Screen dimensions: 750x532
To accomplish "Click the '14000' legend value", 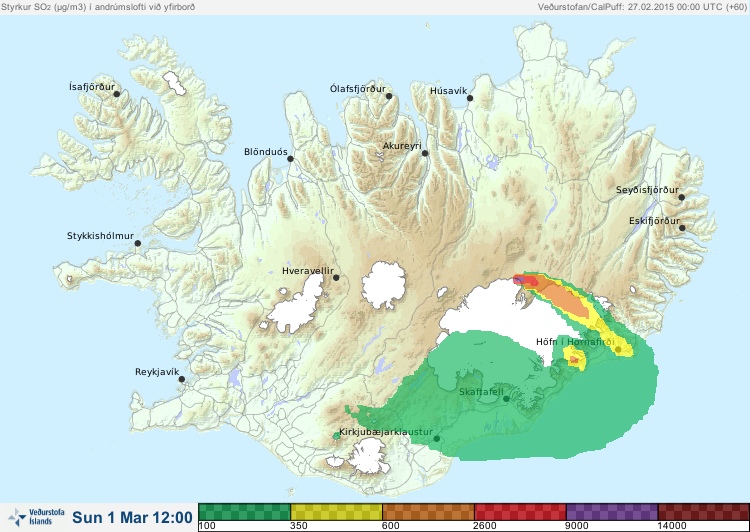I will point(672,526).
